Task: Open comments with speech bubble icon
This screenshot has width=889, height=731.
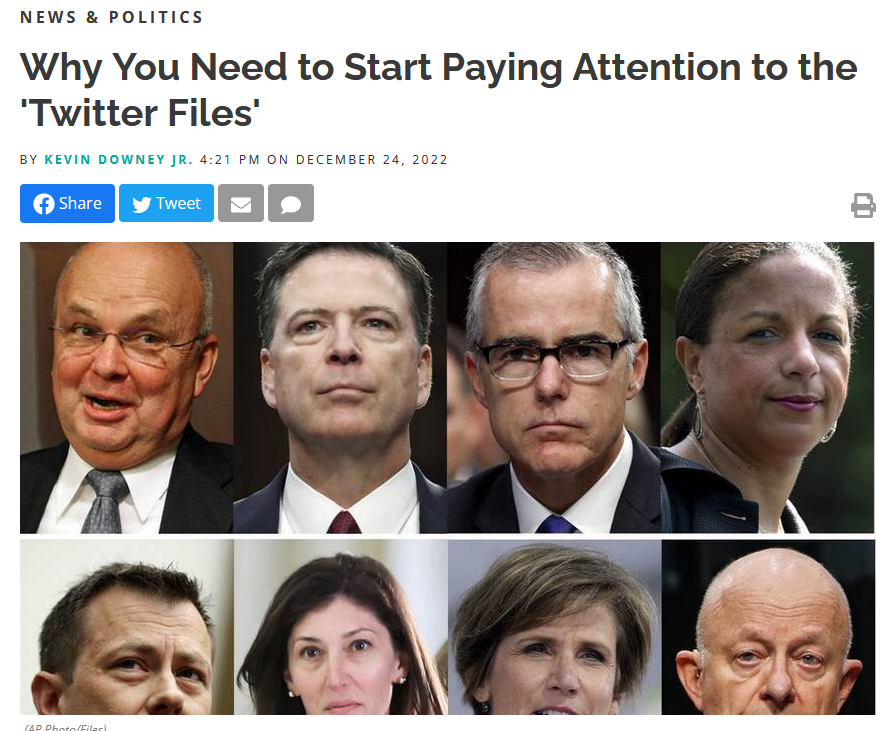Action: 291,204
